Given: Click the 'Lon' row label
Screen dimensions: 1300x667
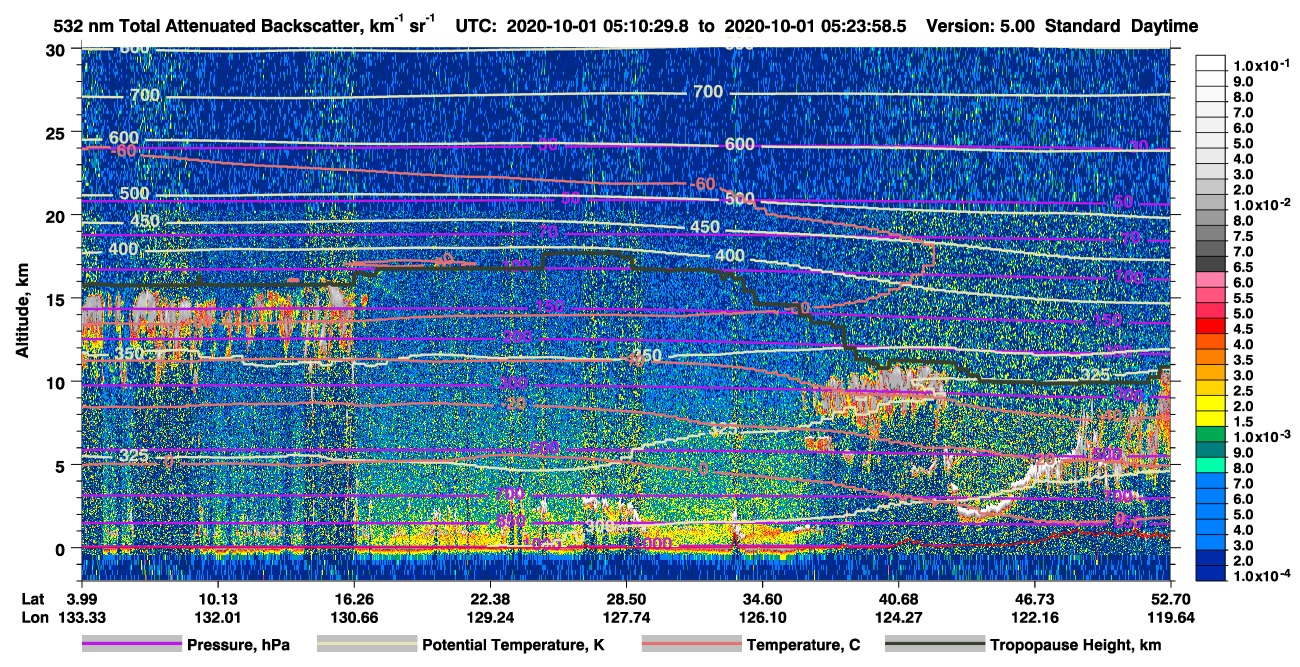Looking at the screenshot, I should tap(33, 616).
